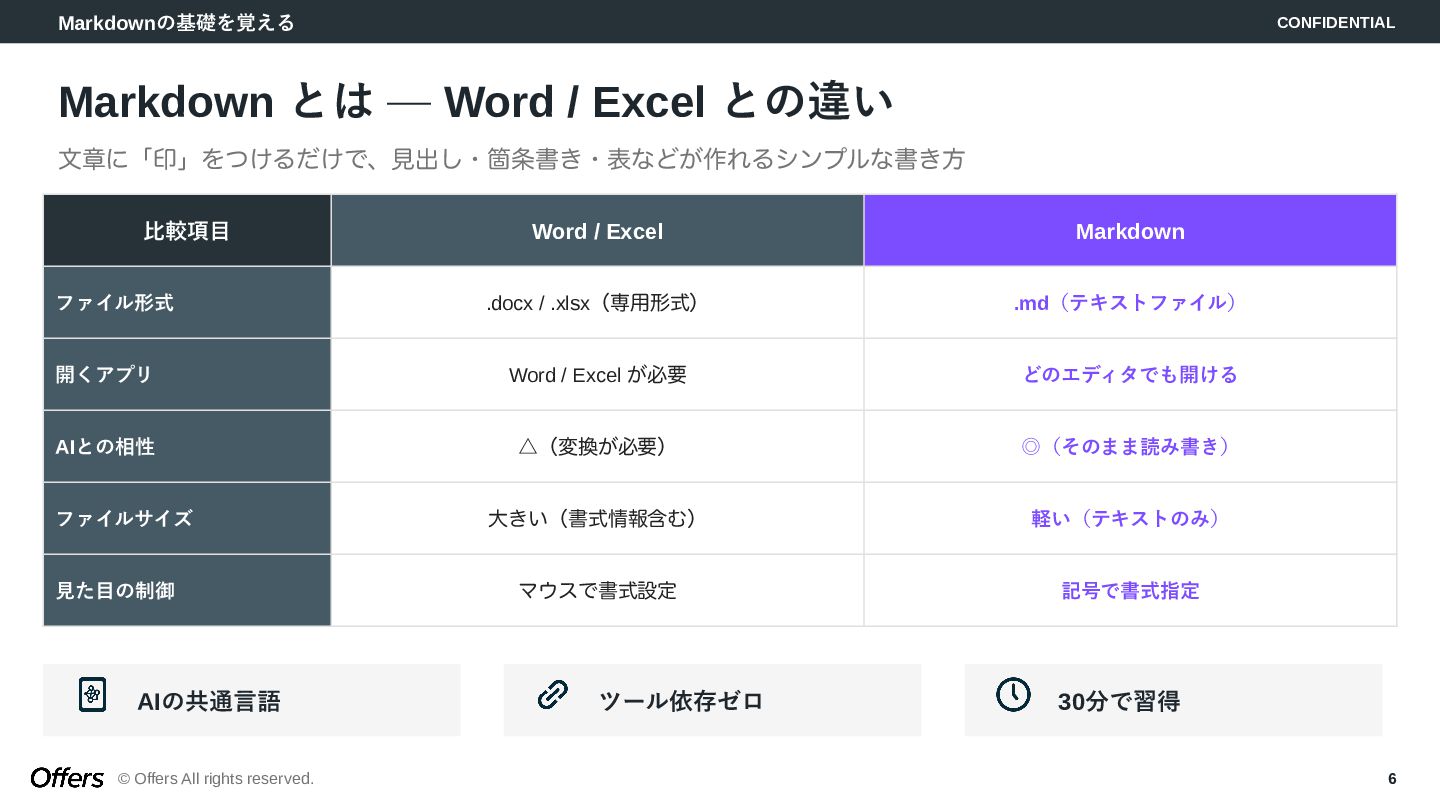Click the clock icon beside 30分で習得
Image resolution: width=1440 pixels, height=810 pixels.
click(x=1013, y=694)
